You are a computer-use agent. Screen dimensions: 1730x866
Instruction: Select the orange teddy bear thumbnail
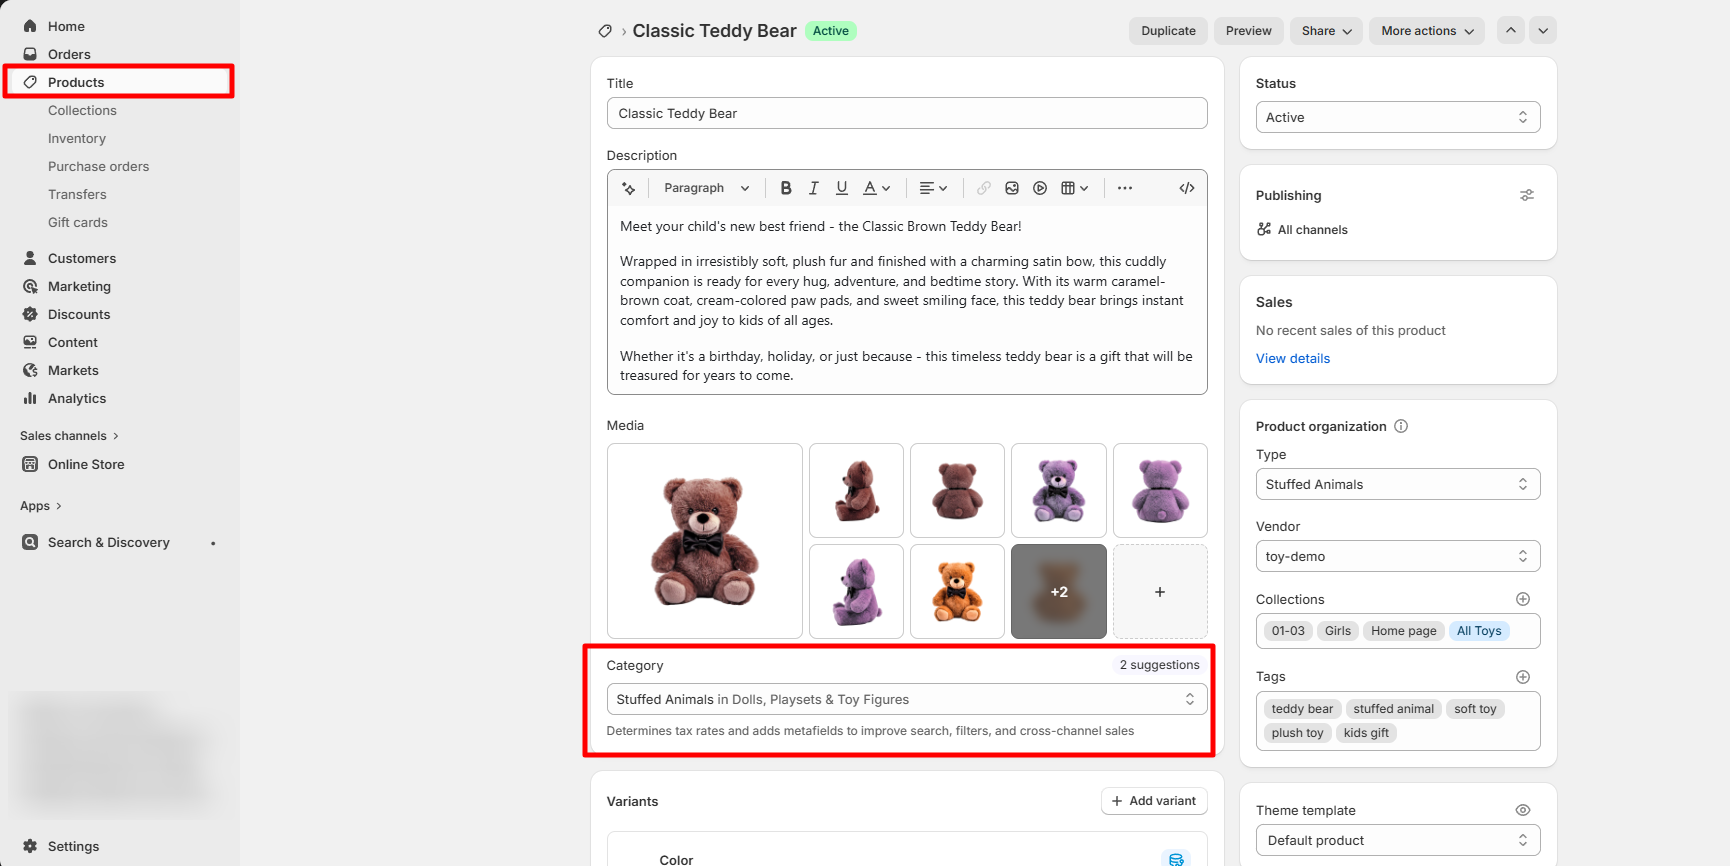point(957,592)
